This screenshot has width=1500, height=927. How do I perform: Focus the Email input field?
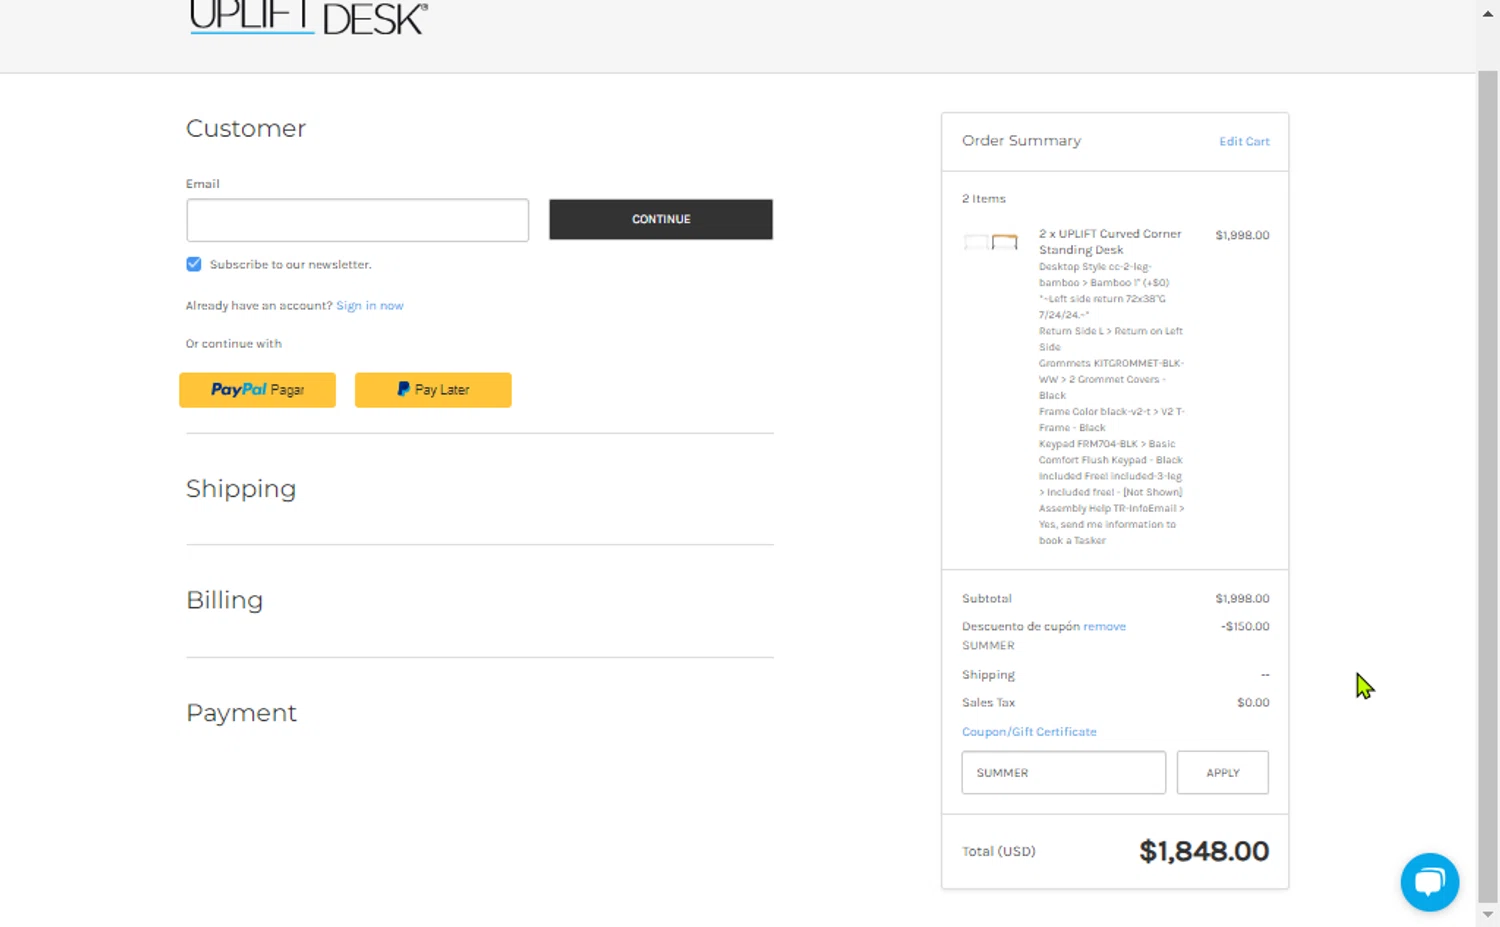[357, 220]
